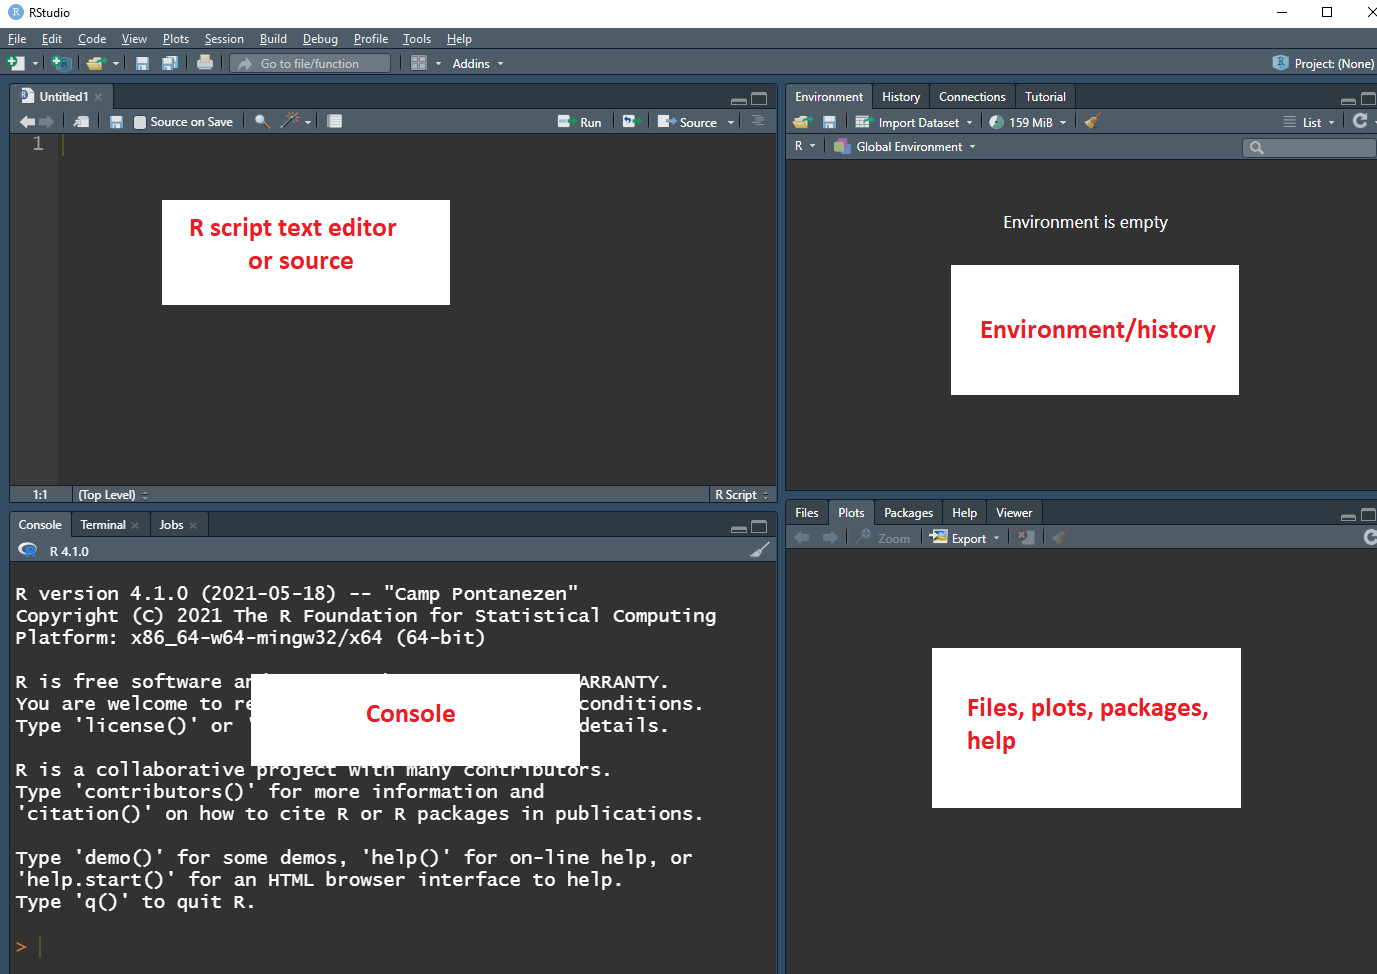The height and width of the screenshot is (974, 1377).
Task: Switch to the History tab
Action: point(900,97)
